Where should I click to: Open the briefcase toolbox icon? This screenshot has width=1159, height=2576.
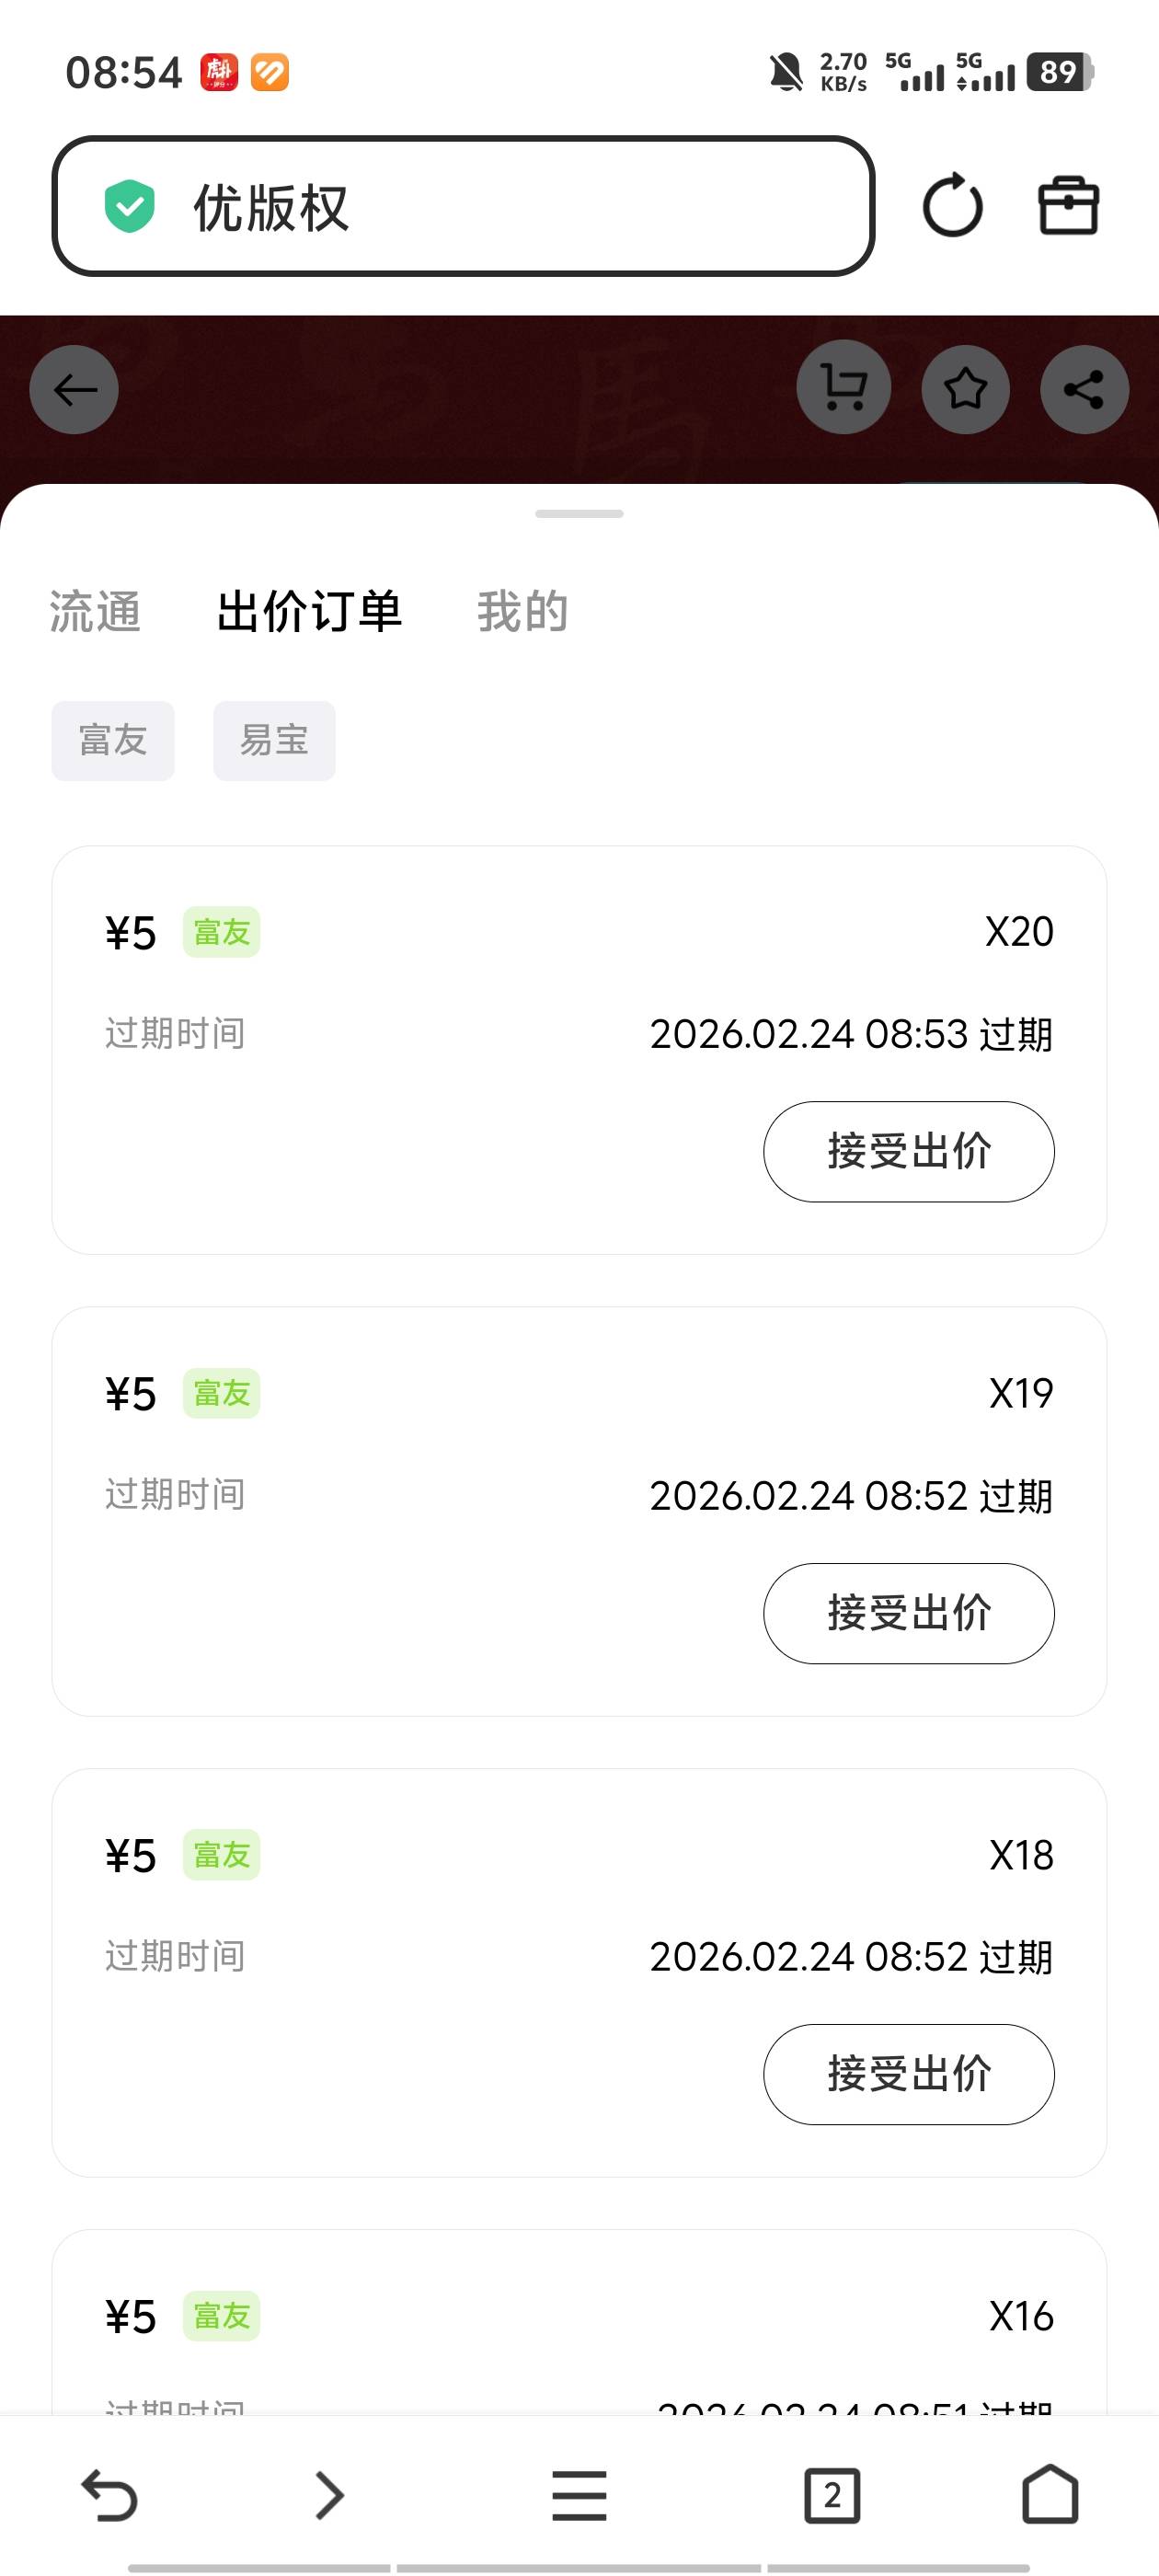pos(1068,206)
